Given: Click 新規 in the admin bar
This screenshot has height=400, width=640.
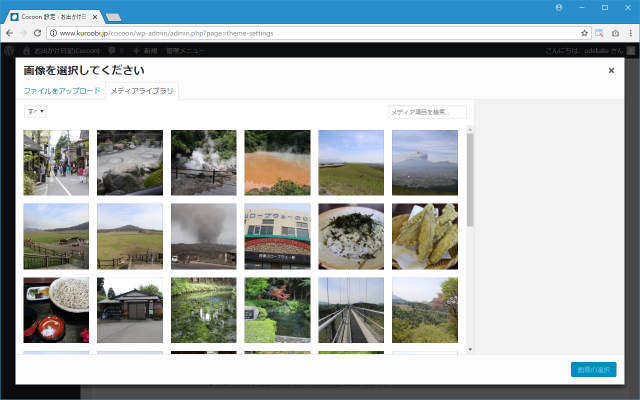Looking at the screenshot, I should [145, 51].
